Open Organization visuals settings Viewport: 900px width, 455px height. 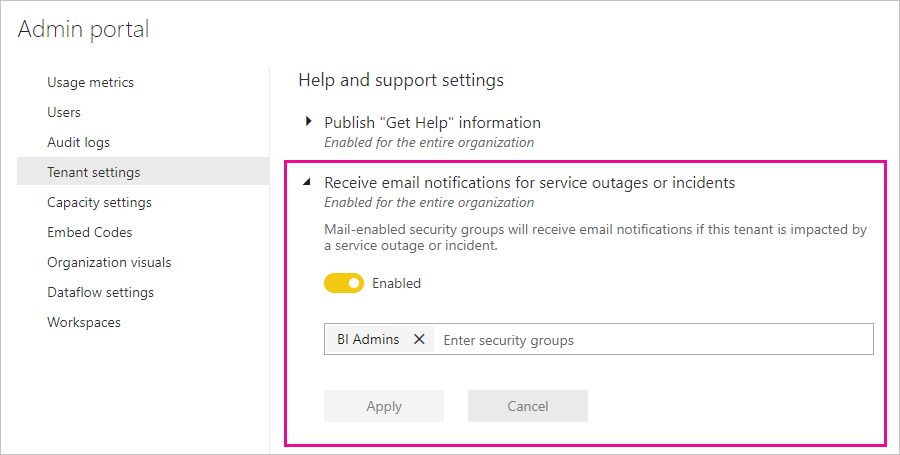[109, 262]
